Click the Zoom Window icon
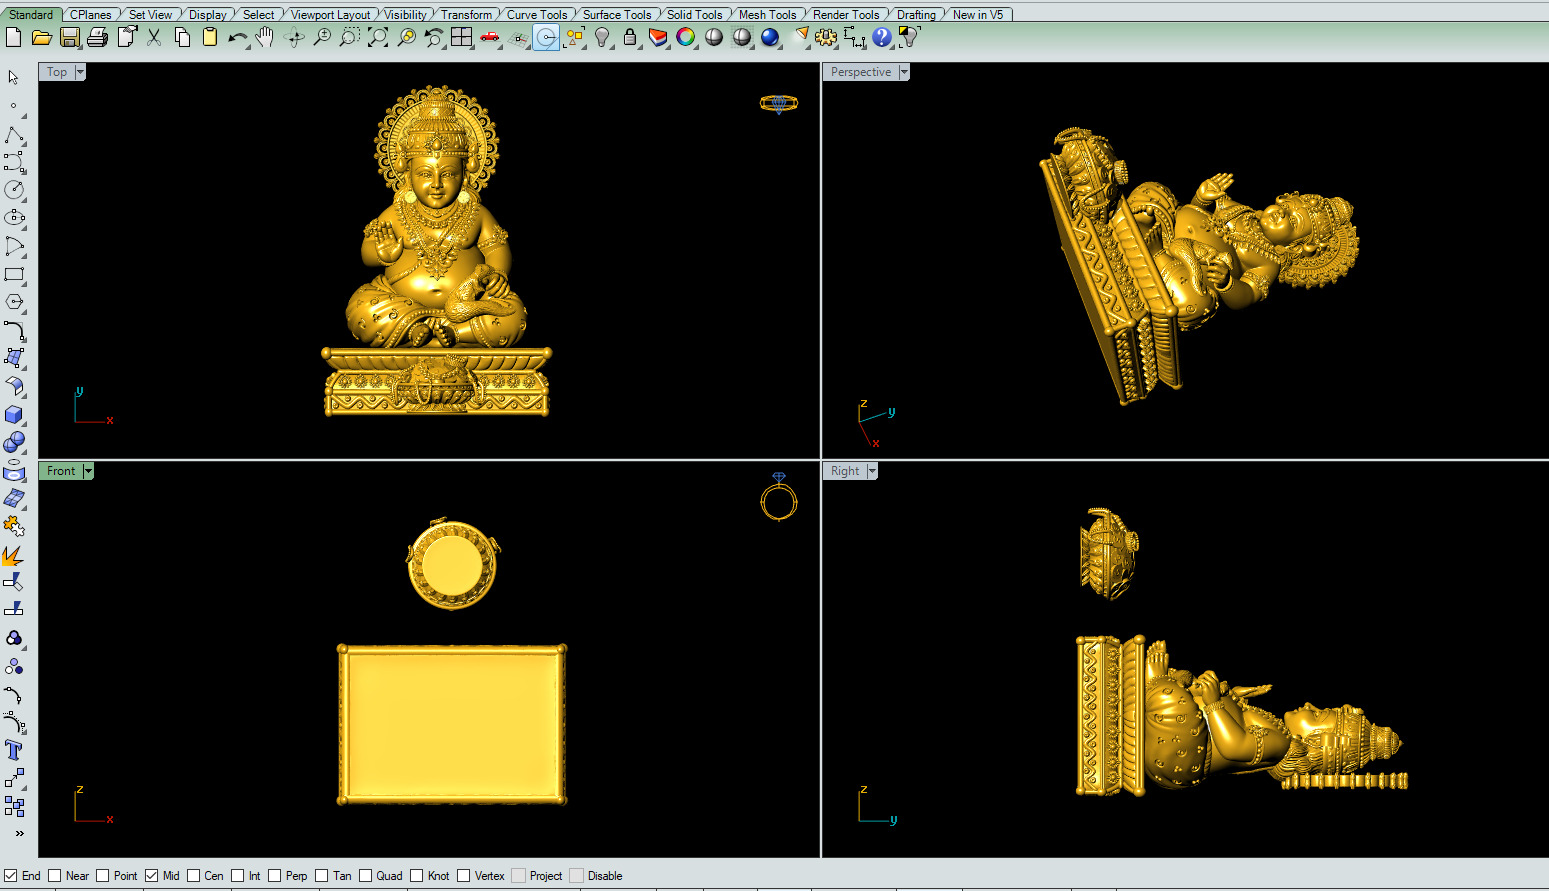The width and height of the screenshot is (1549, 891). (350, 37)
